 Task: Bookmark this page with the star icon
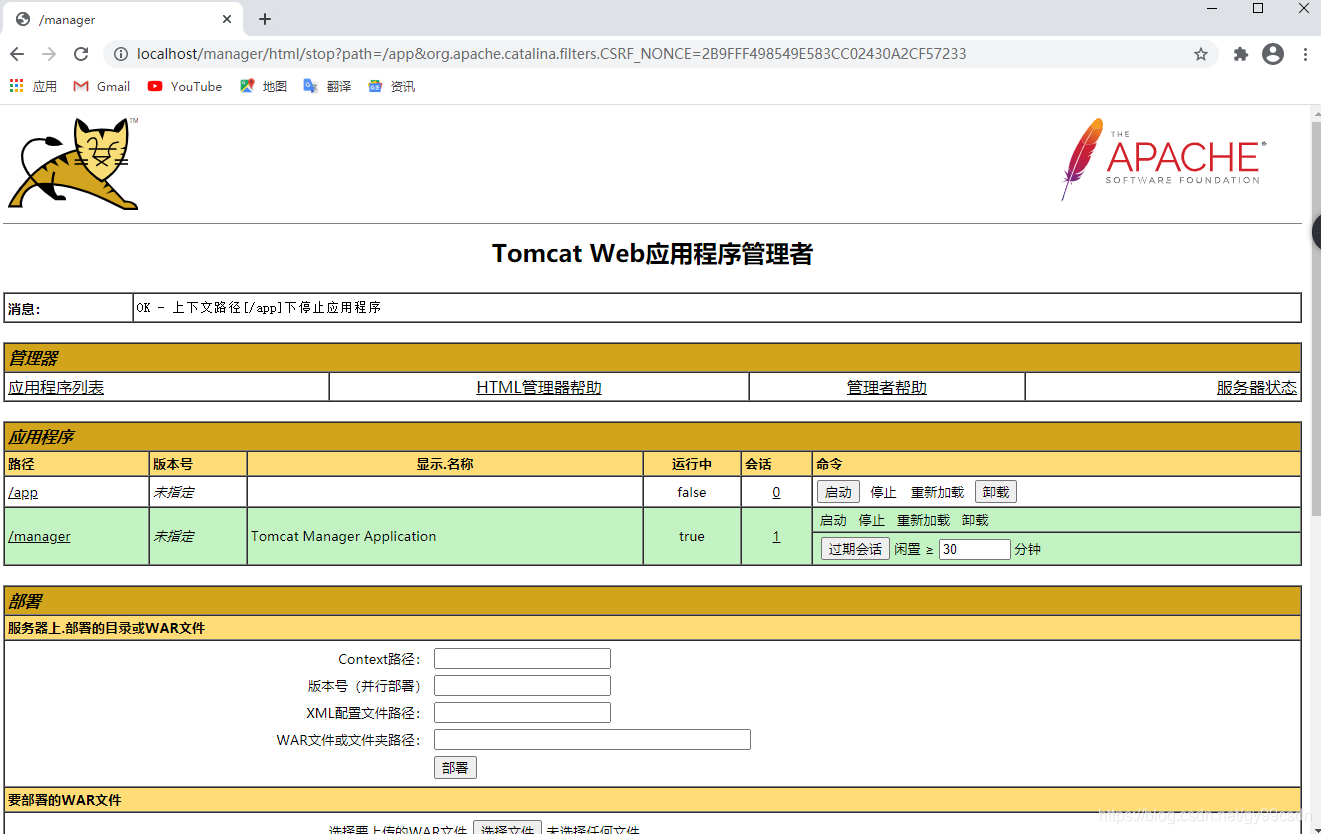(x=1201, y=54)
